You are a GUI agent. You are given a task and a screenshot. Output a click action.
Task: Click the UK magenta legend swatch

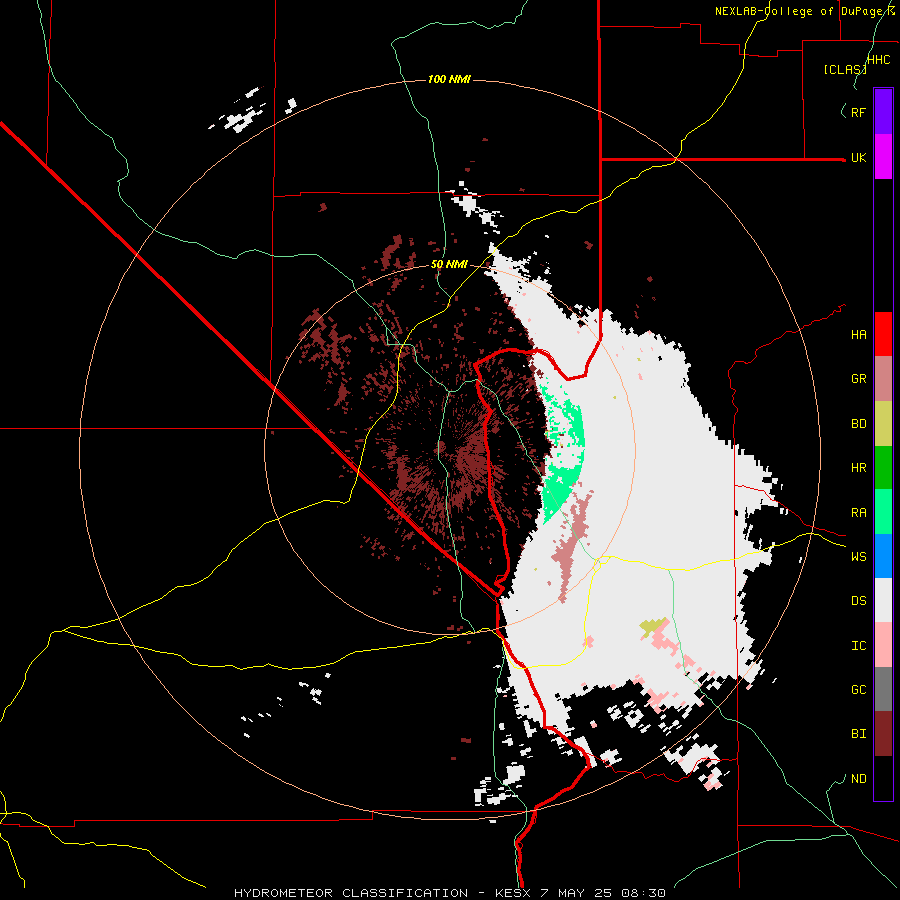click(883, 157)
